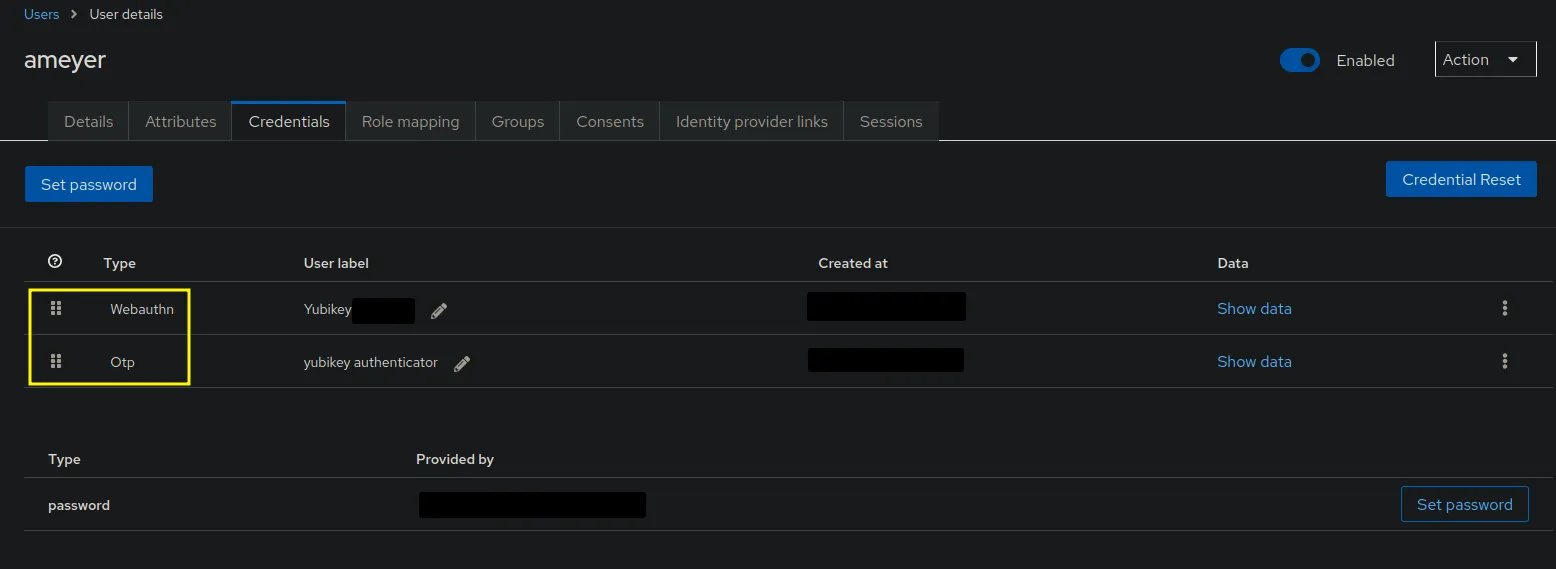Image resolution: width=1556 pixels, height=569 pixels.
Task: Select the Groups tab
Action: [517, 121]
